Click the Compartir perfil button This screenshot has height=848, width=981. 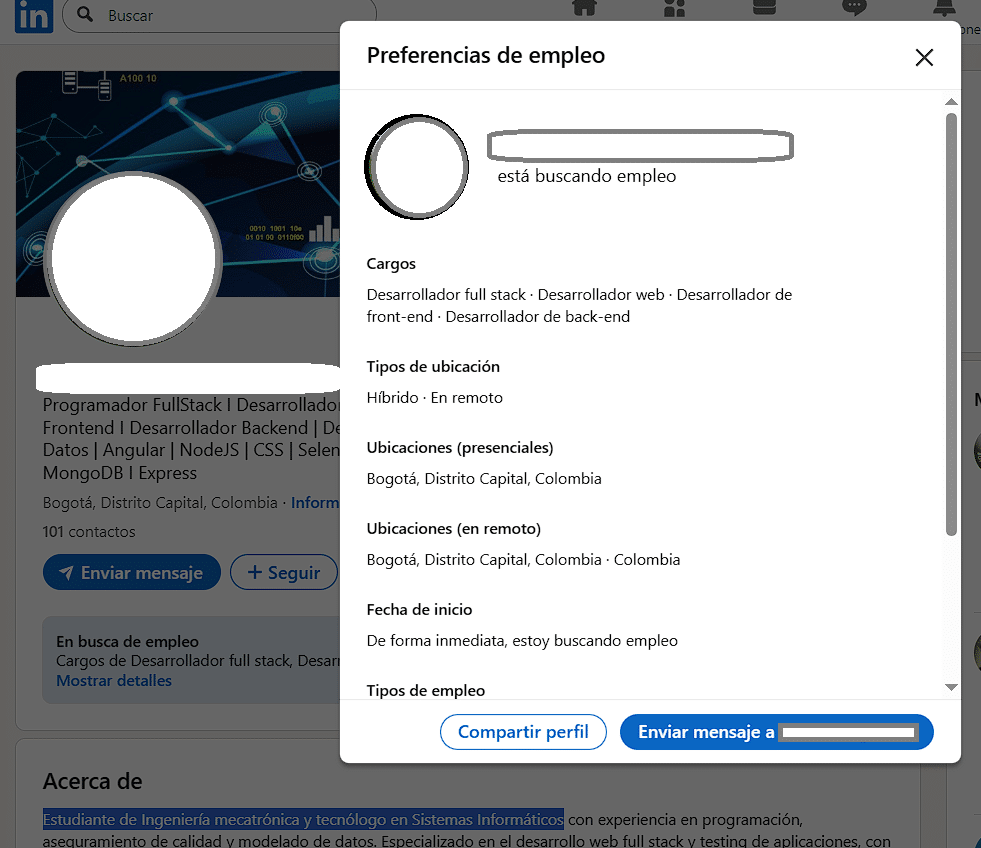523,732
